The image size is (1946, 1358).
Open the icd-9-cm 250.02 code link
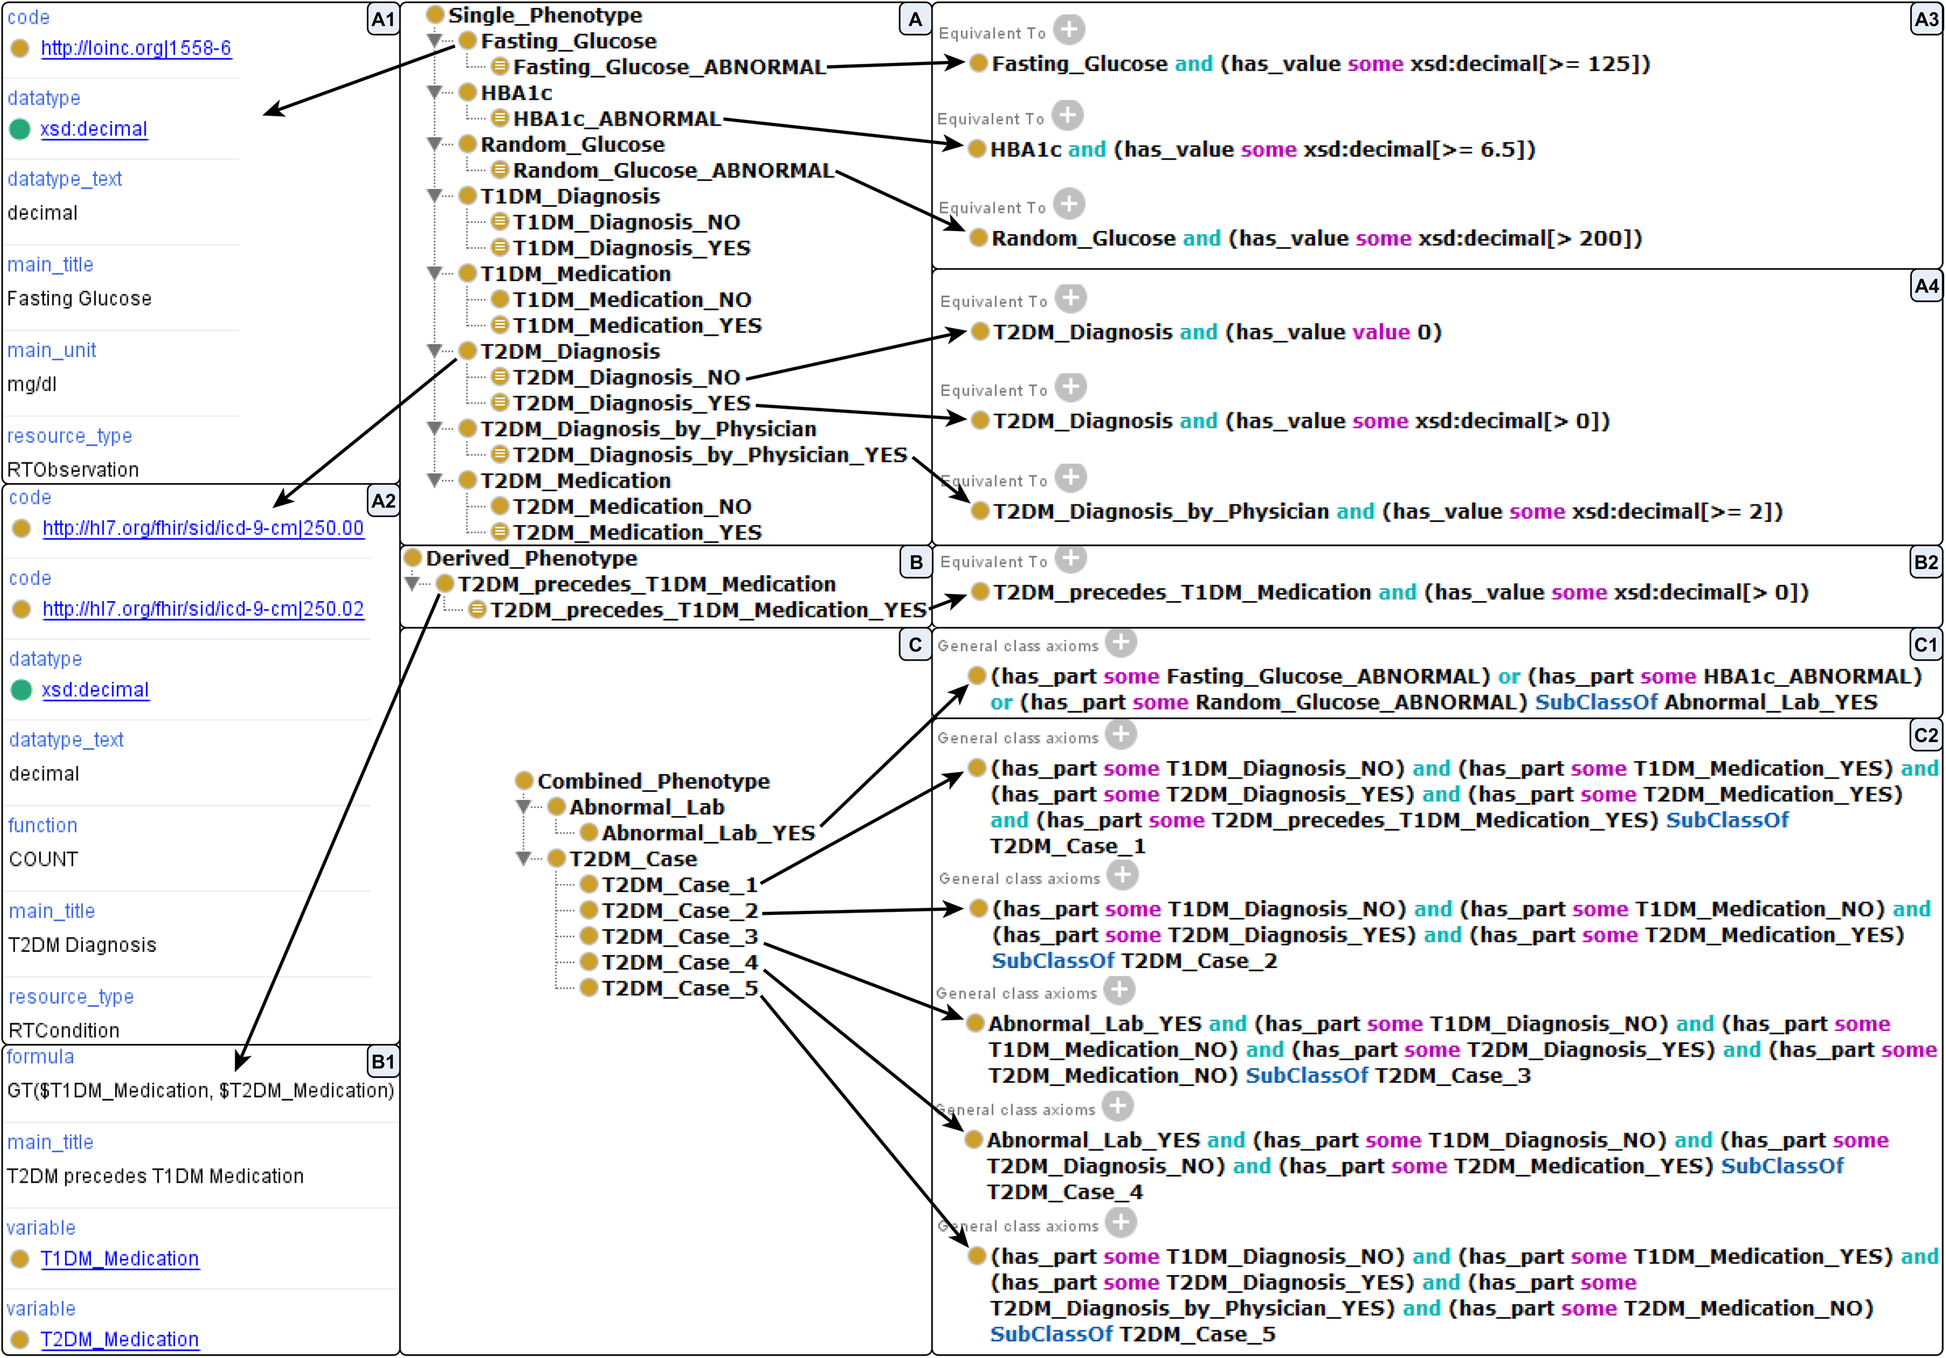click(x=203, y=609)
